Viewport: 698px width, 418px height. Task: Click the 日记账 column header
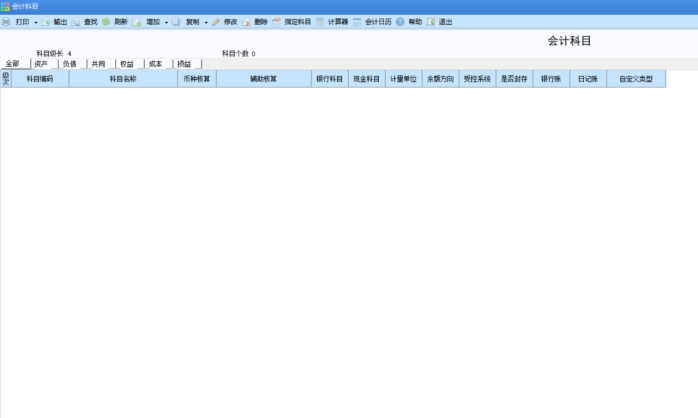pos(588,79)
